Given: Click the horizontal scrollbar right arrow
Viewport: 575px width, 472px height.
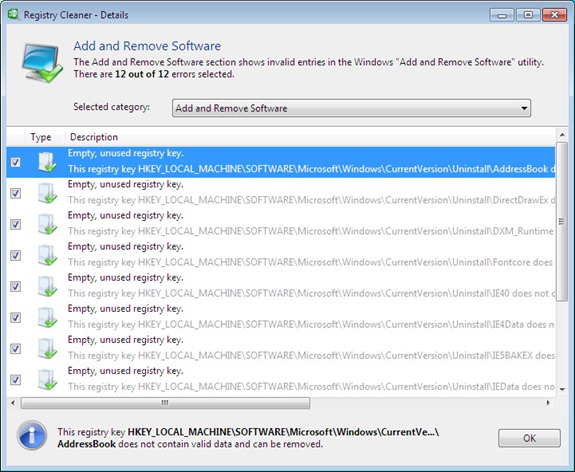Looking at the screenshot, I should (548, 403).
